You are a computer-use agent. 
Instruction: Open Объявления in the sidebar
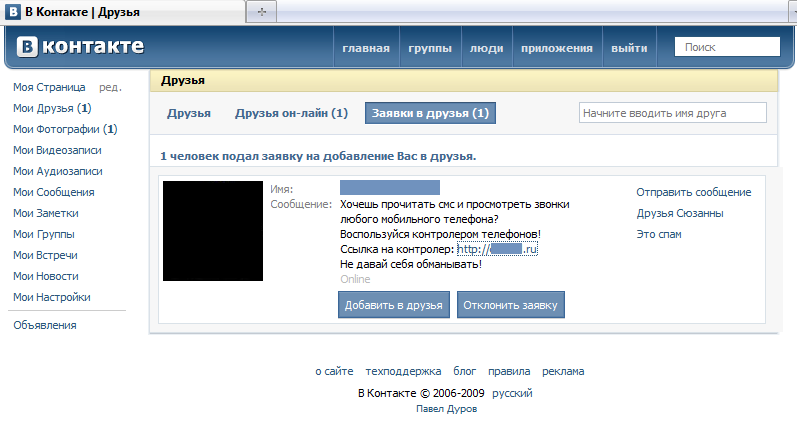pos(45,325)
